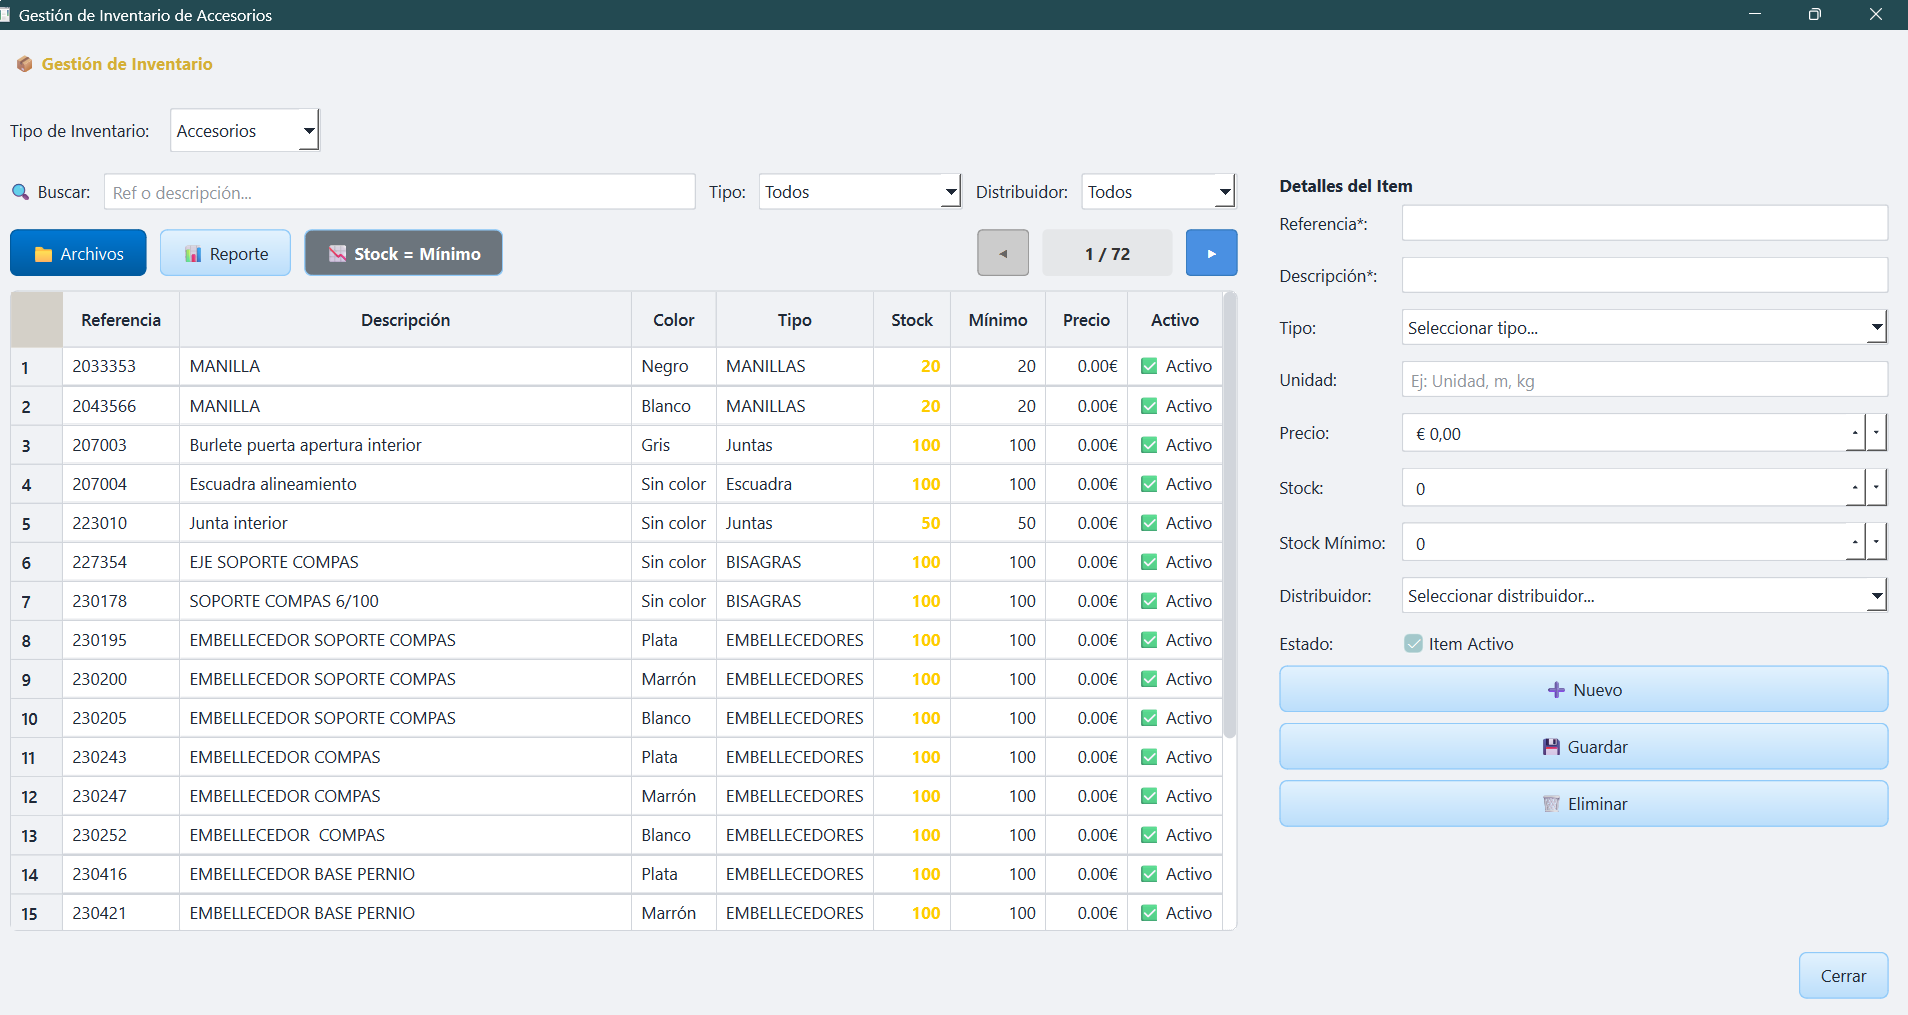Open the Reporte chart icon button
Screen dimensions: 1908x1015
pyautogui.click(x=226, y=254)
